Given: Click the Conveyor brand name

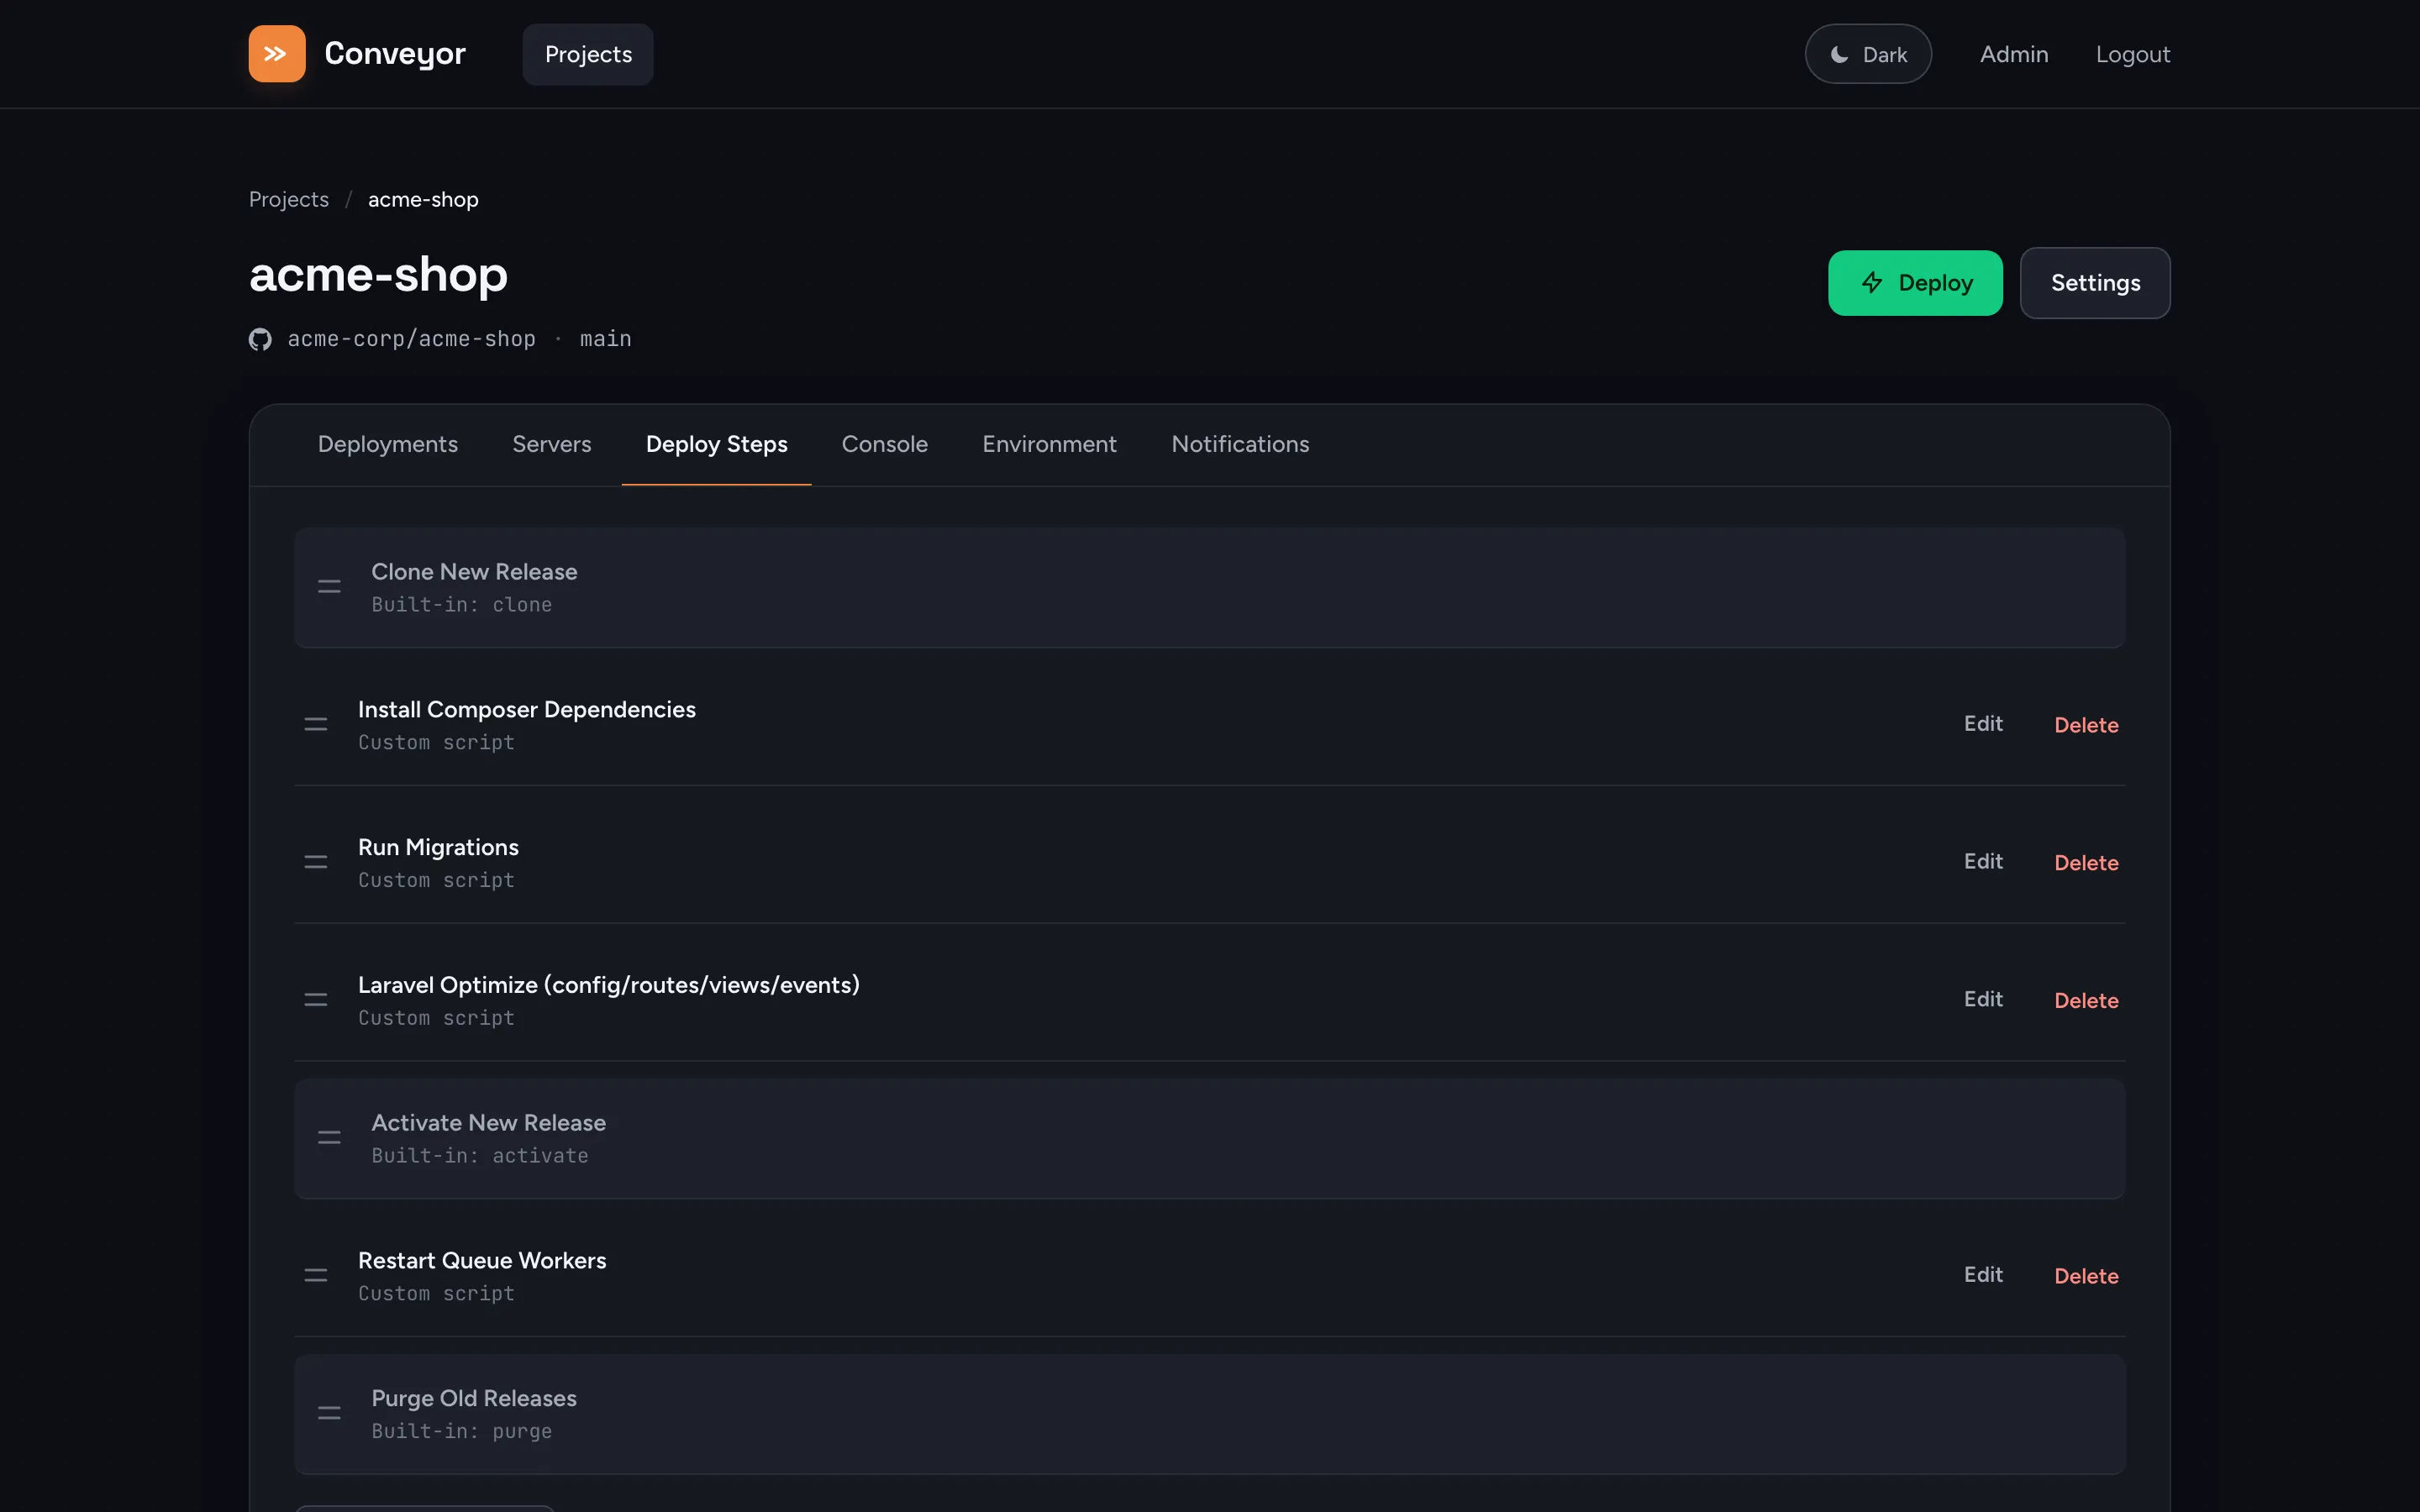Looking at the screenshot, I should point(395,54).
